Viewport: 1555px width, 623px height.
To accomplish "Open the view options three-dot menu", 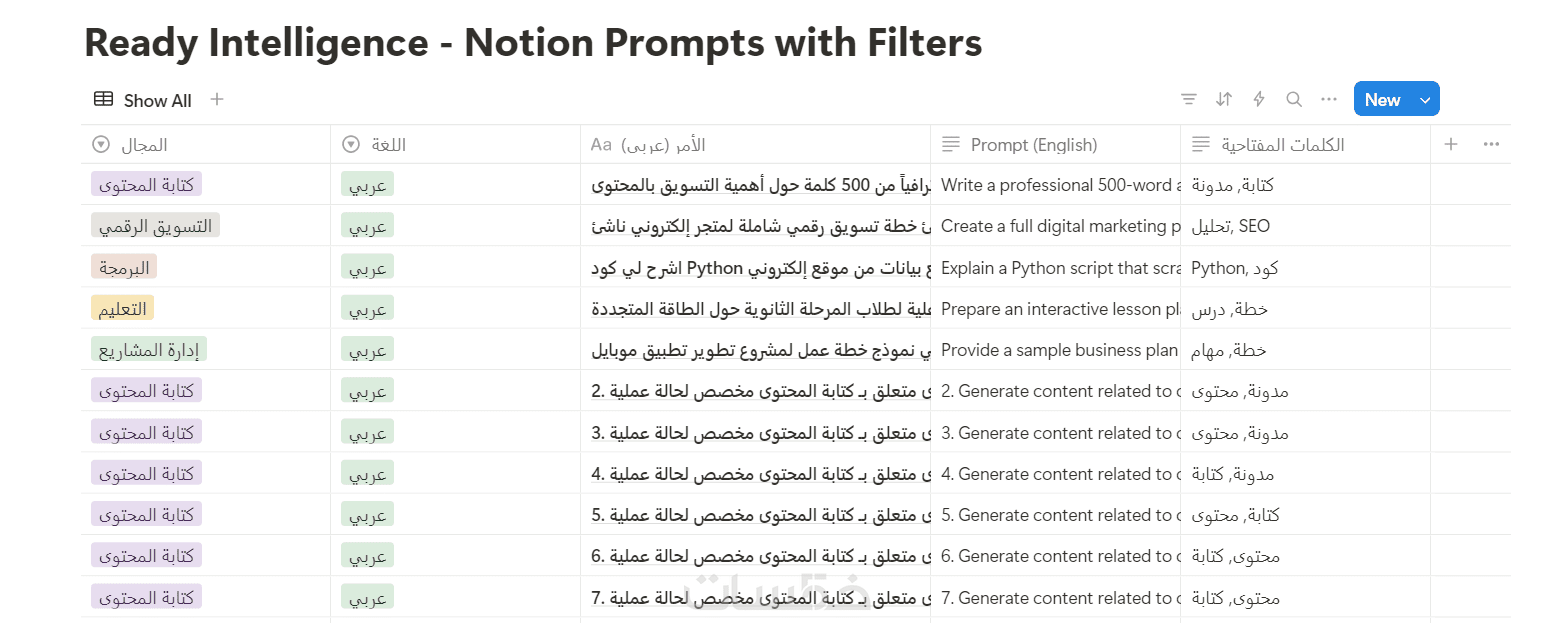I will 1329,99.
